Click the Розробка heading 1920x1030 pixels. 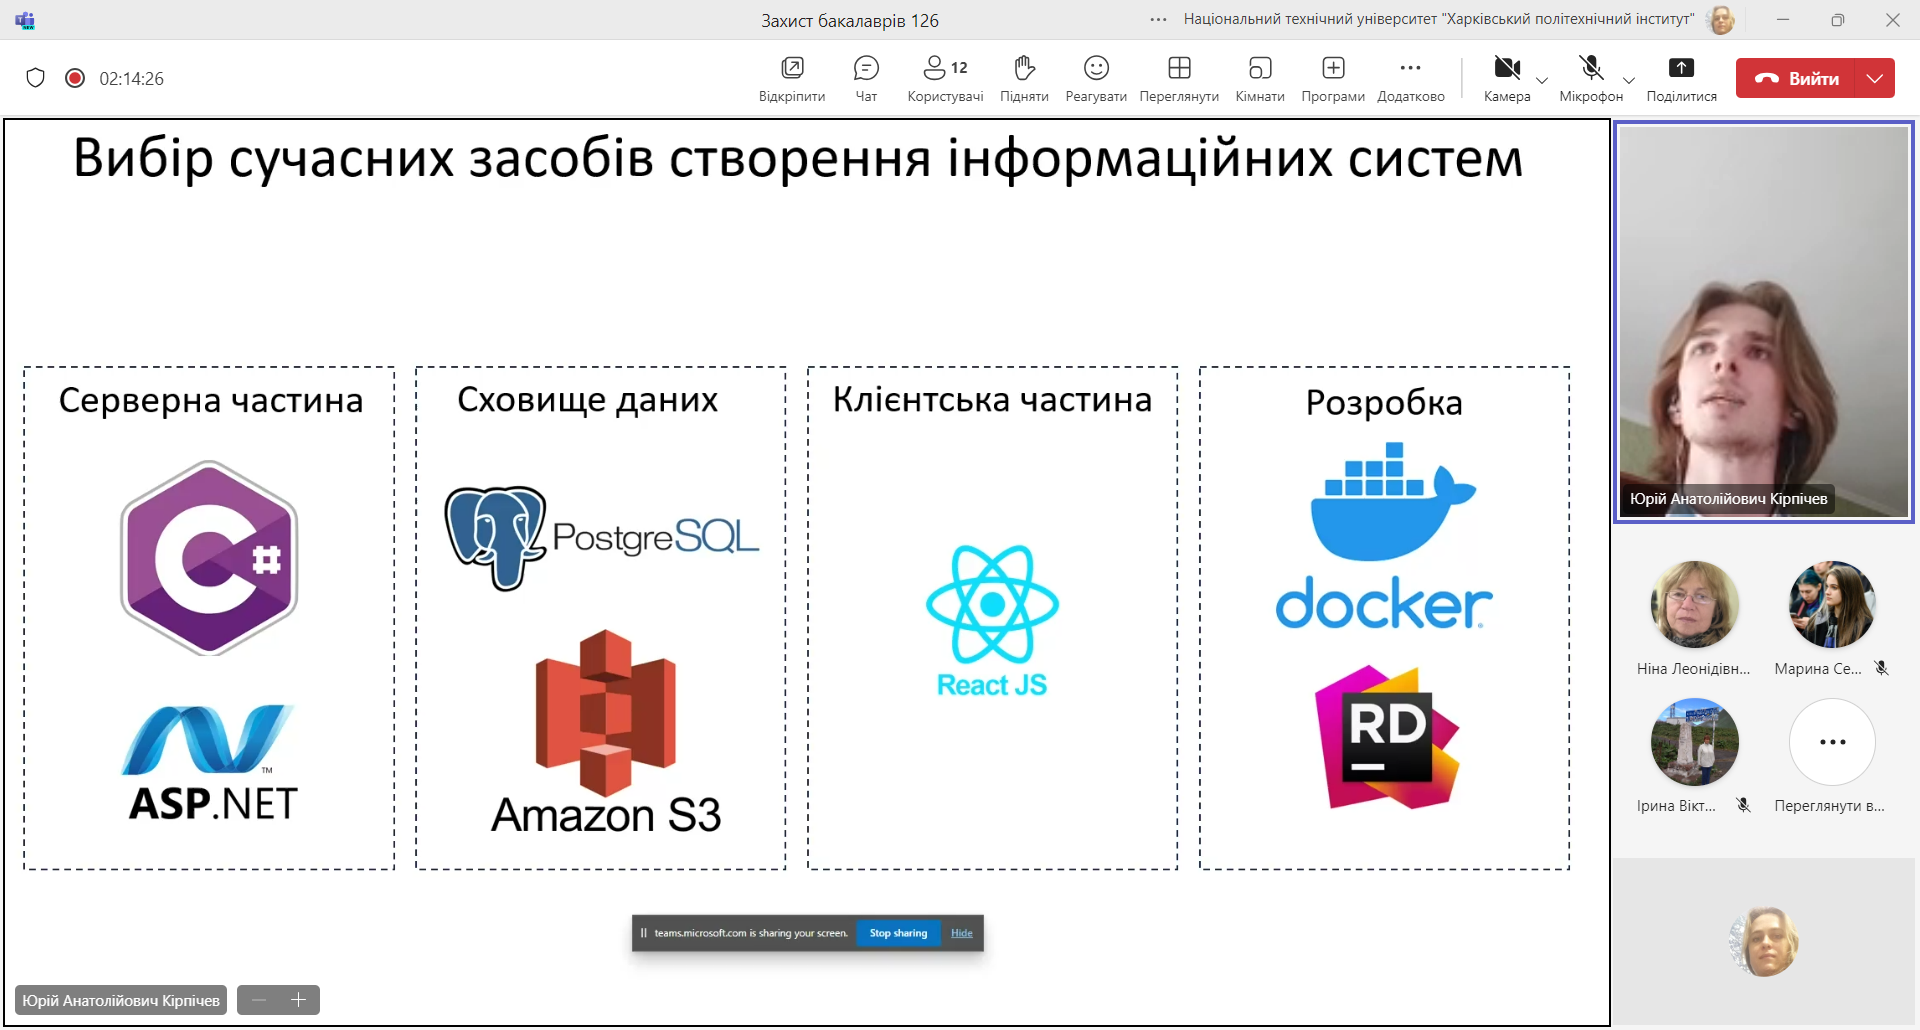click(x=1384, y=403)
